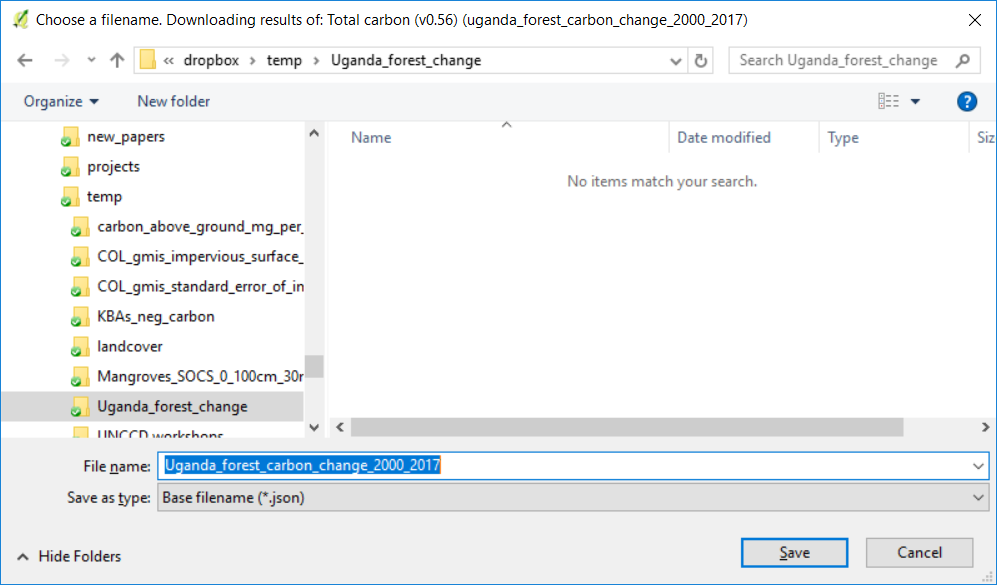The height and width of the screenshot is (585, 997).
Task: Collapse the folder pane via Hide Folders
Action: coord(69,556)
